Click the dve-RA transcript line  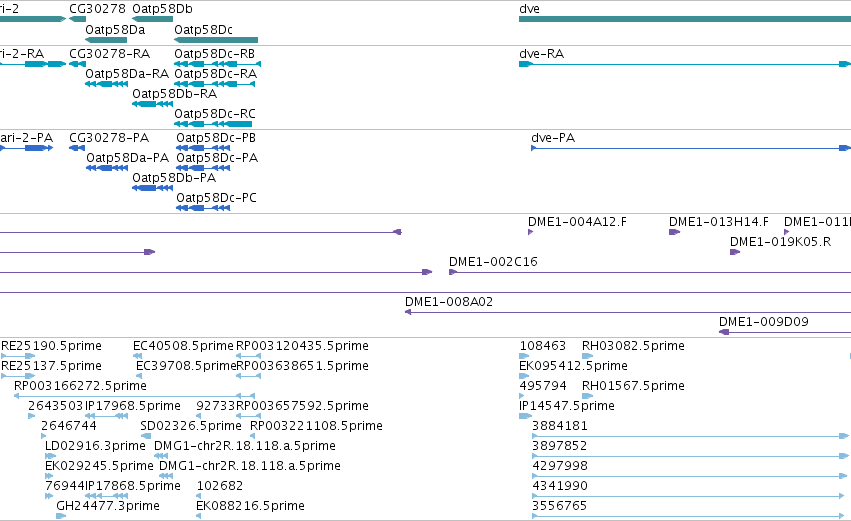(685, 64)
